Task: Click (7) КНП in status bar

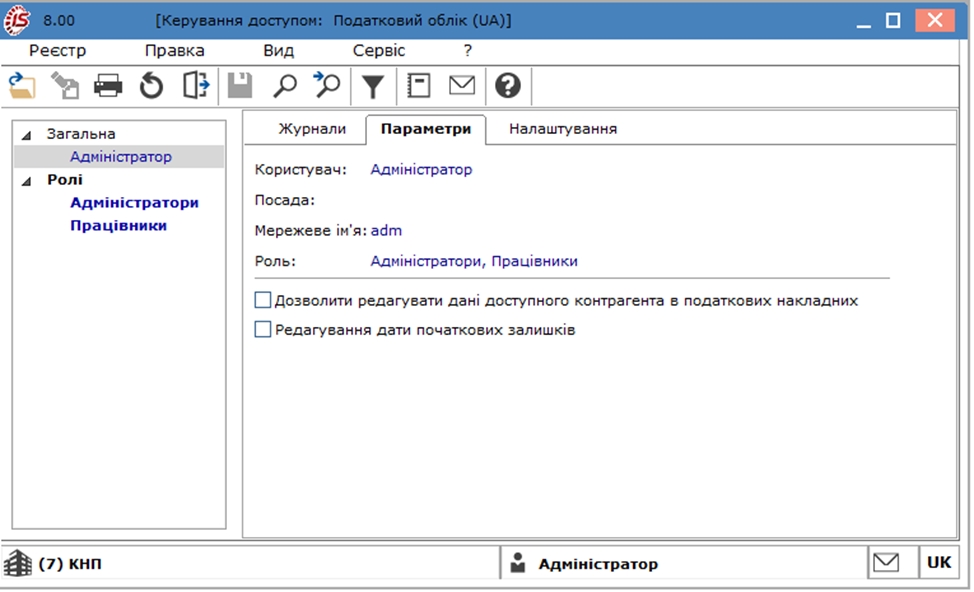Action: tap(70, 563)
